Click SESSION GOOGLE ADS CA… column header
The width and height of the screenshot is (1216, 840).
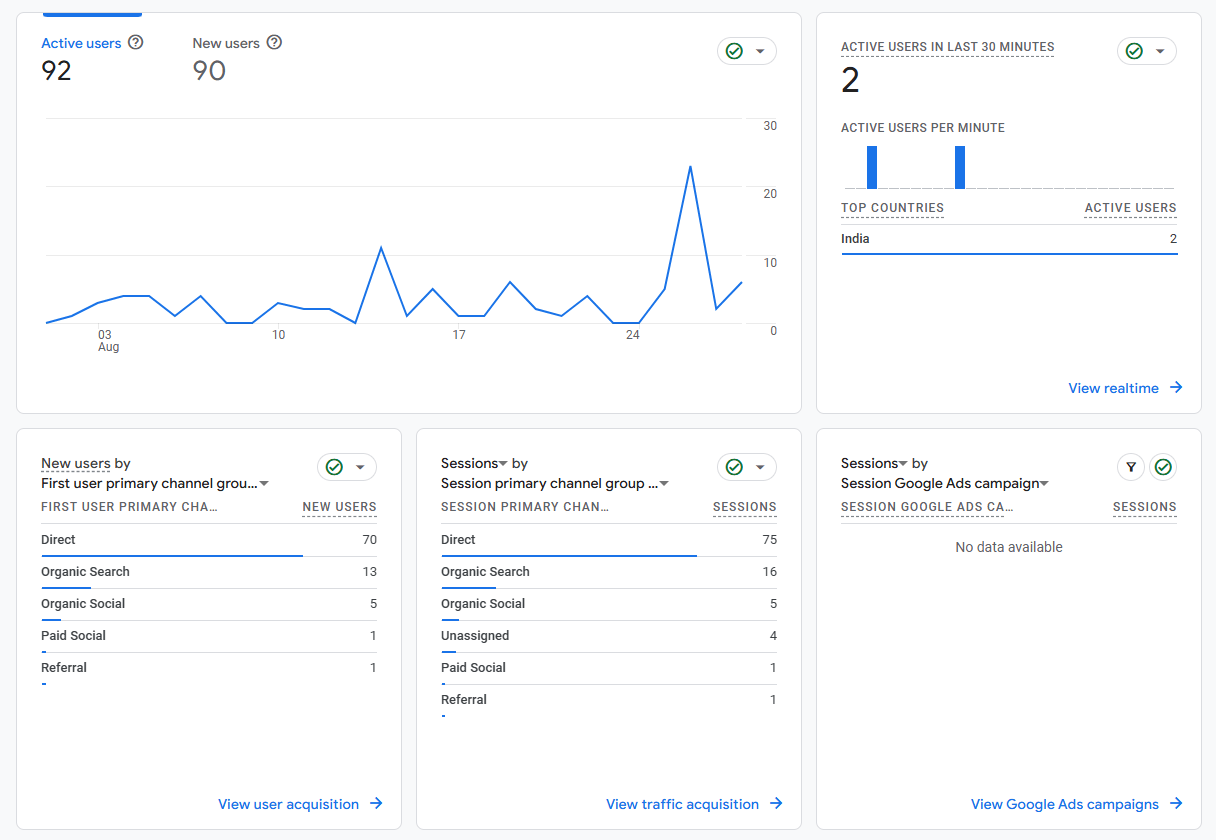(928, 507)
